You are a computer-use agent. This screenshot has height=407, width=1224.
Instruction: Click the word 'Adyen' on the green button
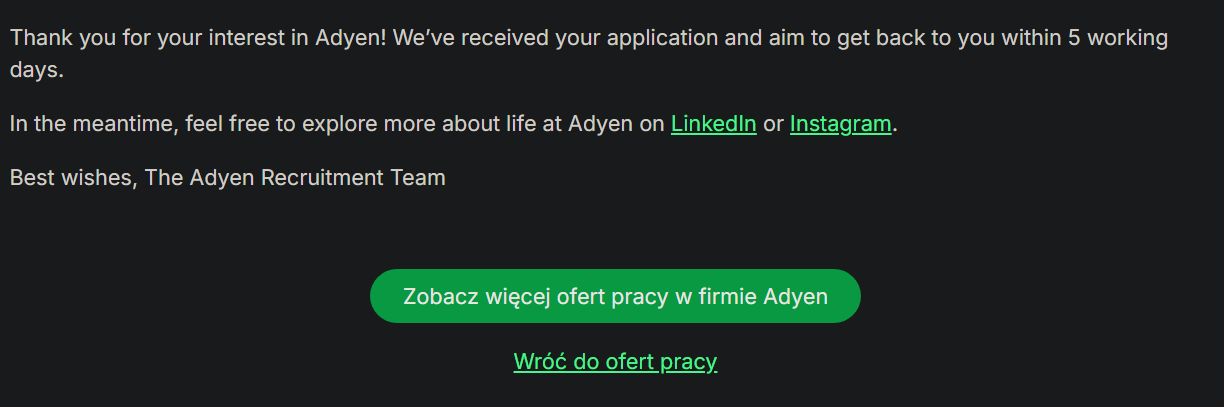[x=796, y=296]
